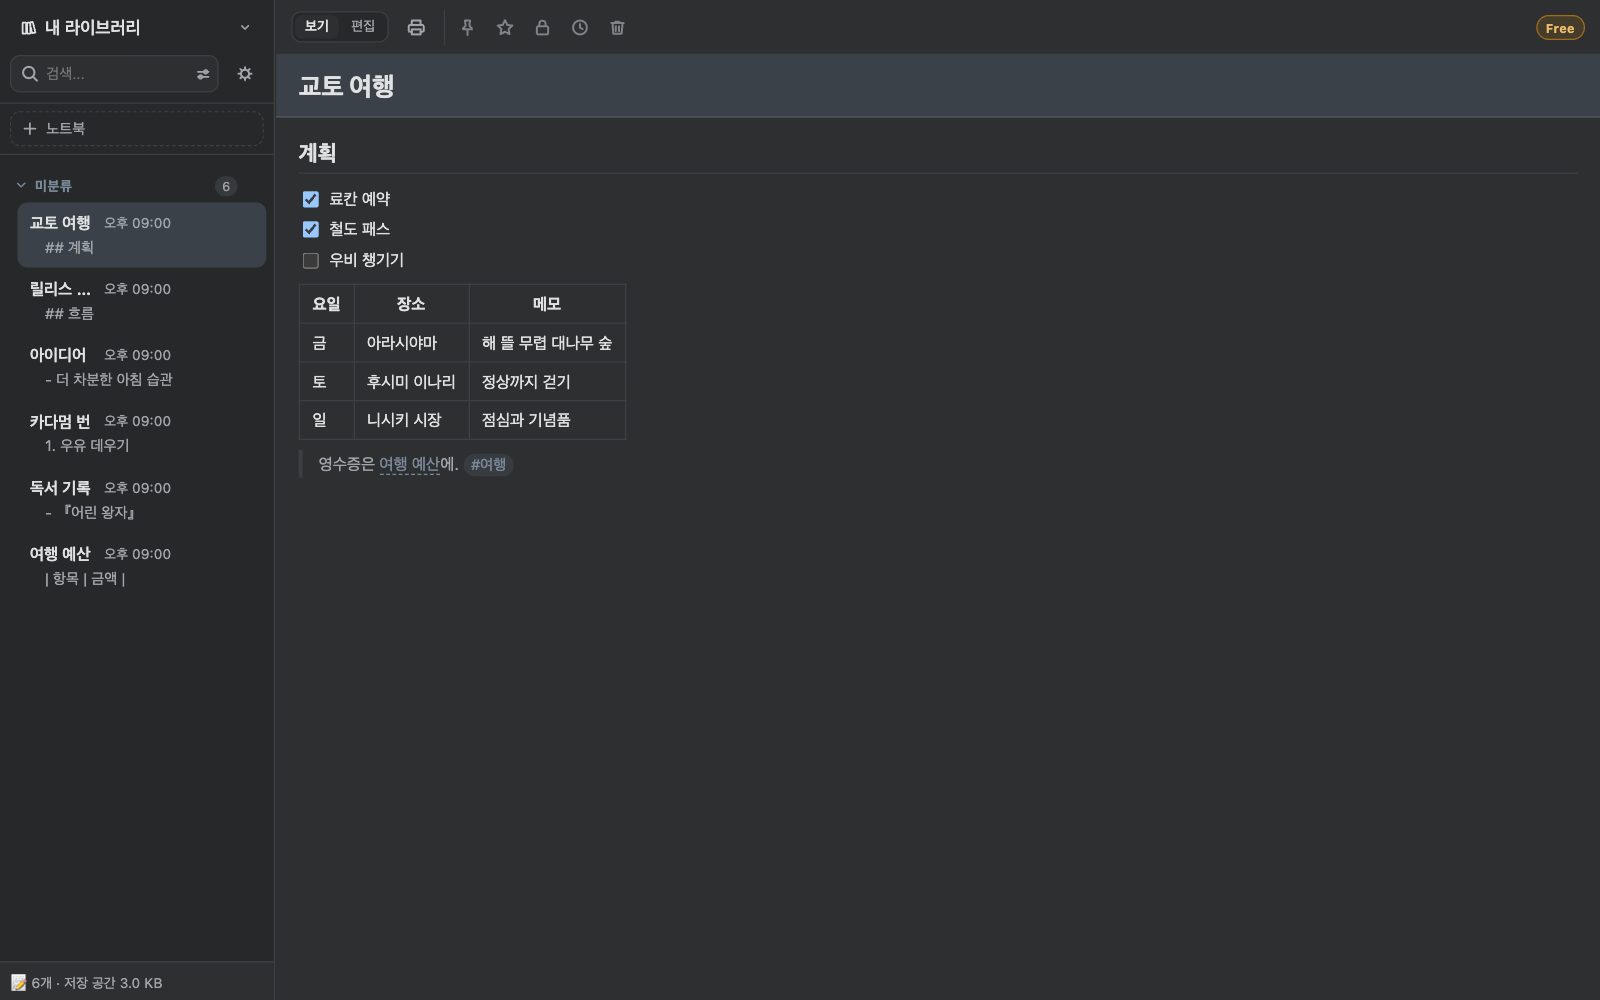Click the 아라시야마 table cell
Viewport: 1600px width, 1000px height.
pyautogui.click(x=412, y=343)
